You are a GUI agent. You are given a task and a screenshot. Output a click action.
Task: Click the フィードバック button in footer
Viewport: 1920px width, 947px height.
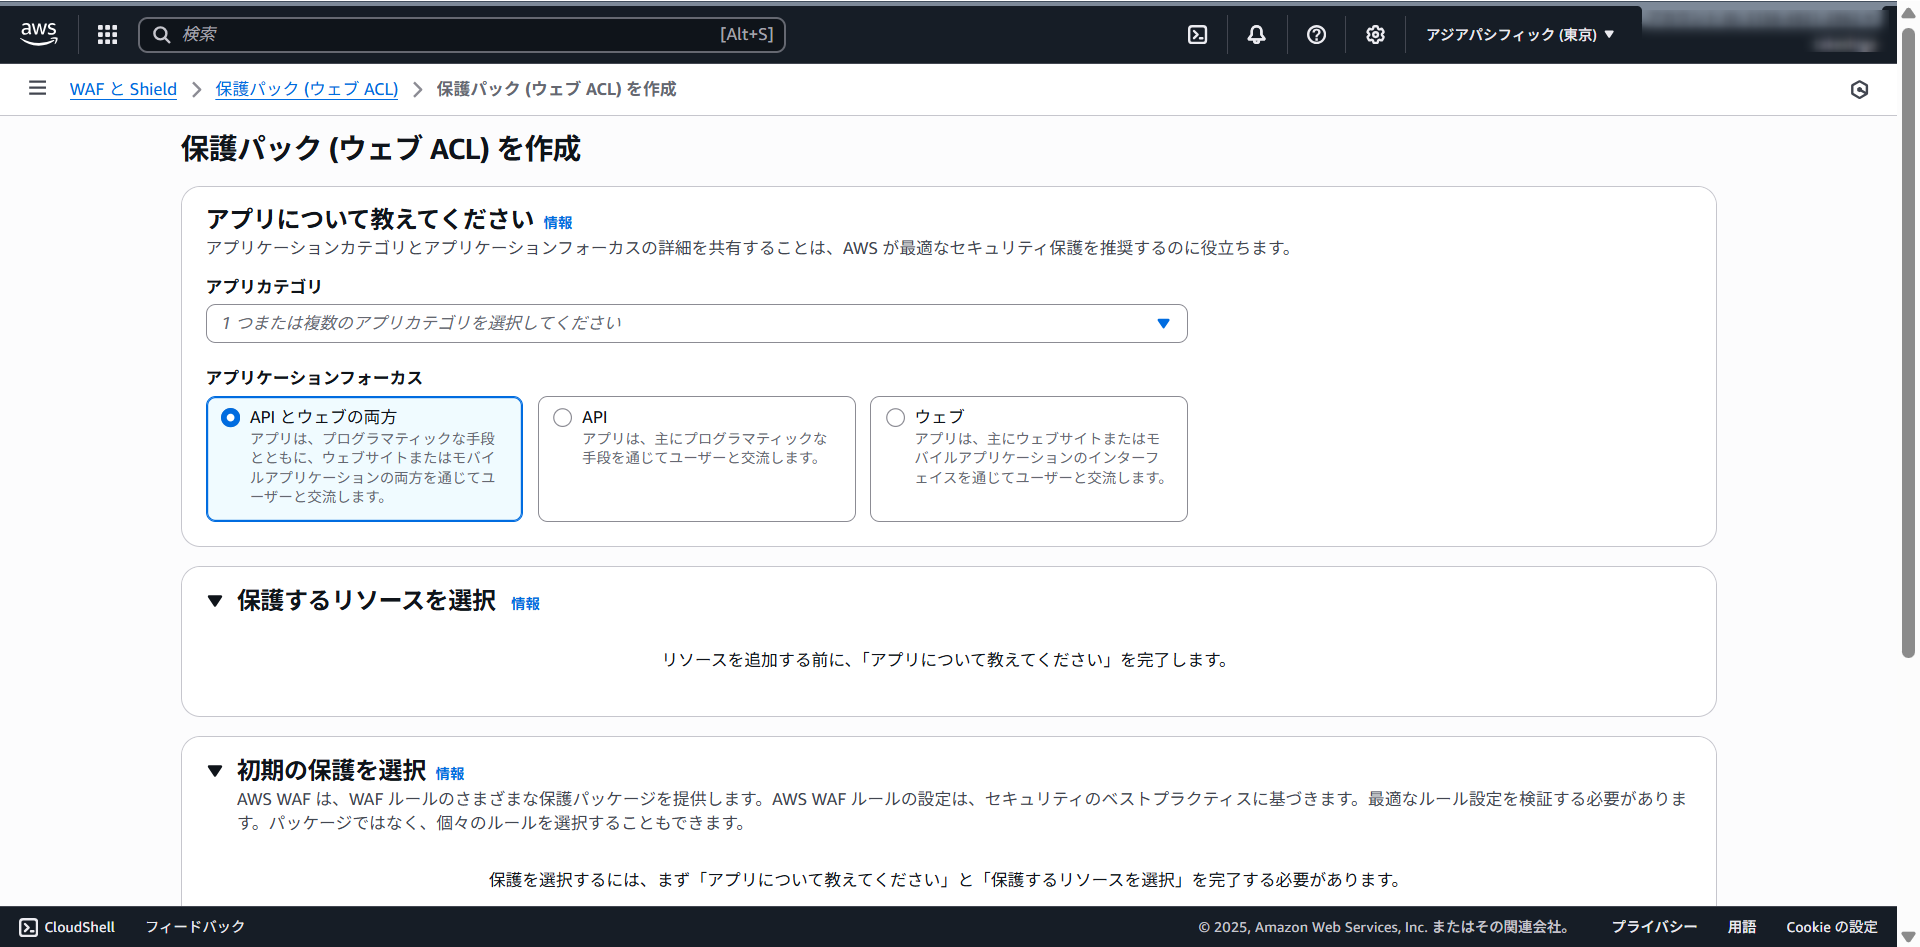tap(195, 927)
